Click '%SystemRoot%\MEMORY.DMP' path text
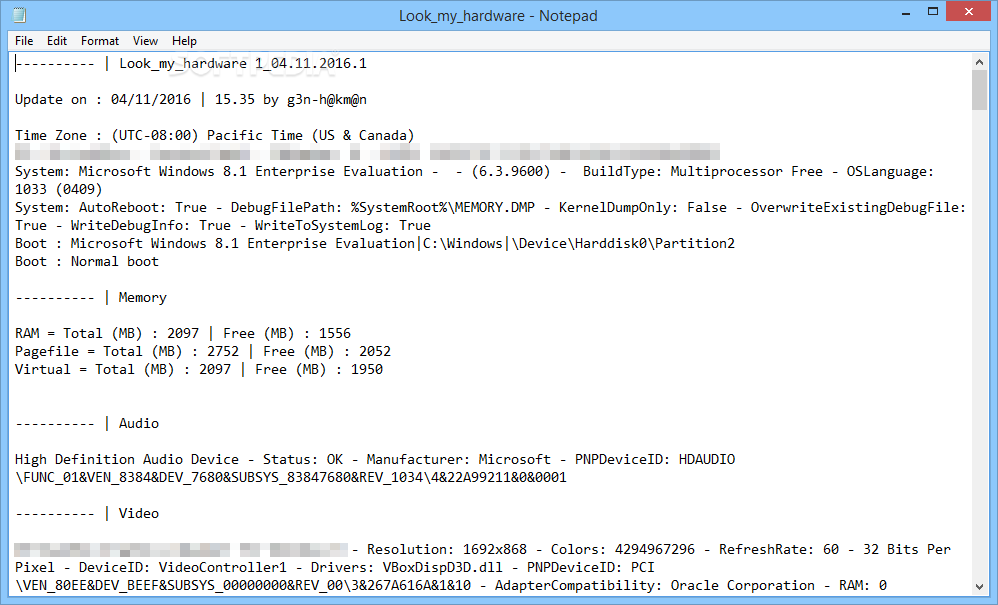Screen dimensions: 998x605 [442, 207]
